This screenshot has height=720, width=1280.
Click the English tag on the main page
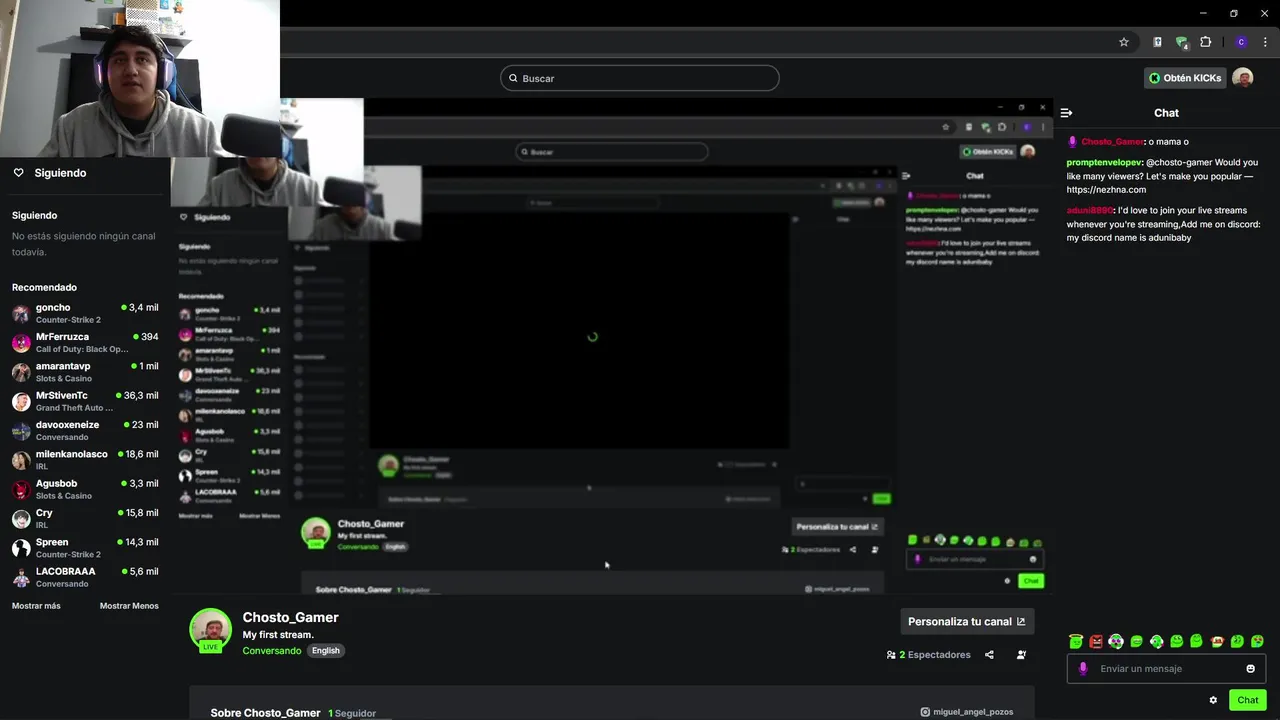pos(326,651)
